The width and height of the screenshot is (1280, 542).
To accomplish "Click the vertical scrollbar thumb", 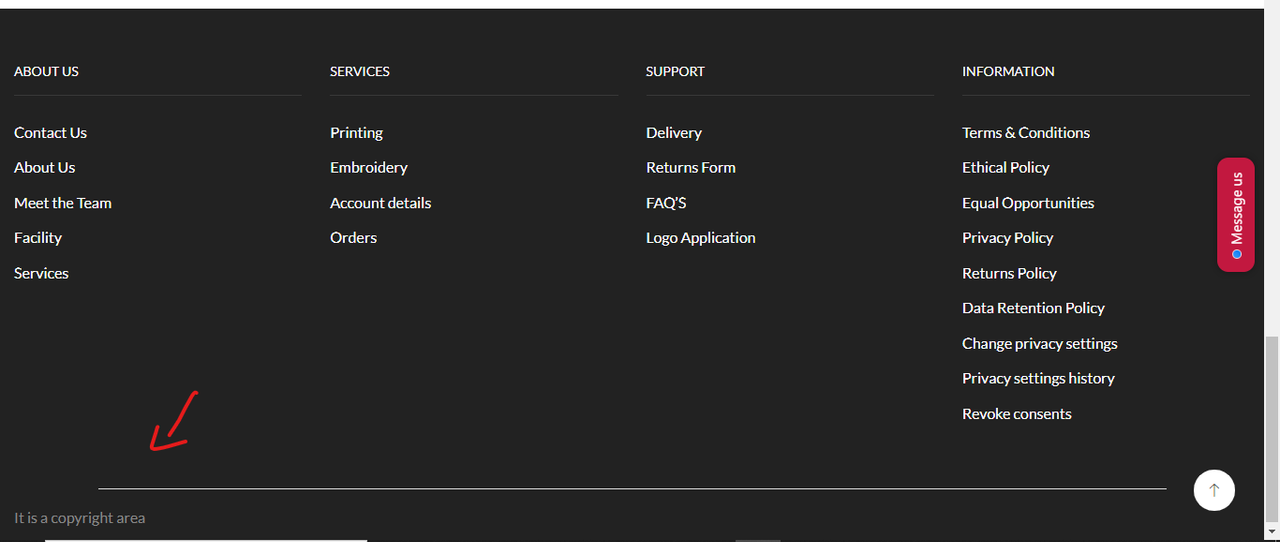I will (x=1271, y=428).
